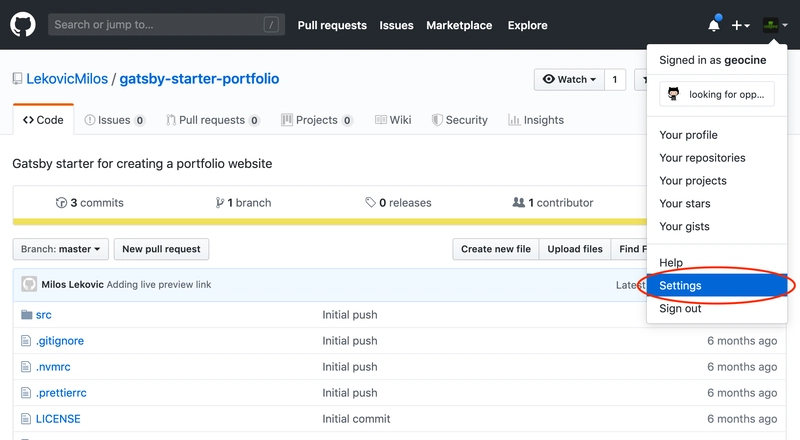Select Your stars in dropdown

tap(685, 204)
